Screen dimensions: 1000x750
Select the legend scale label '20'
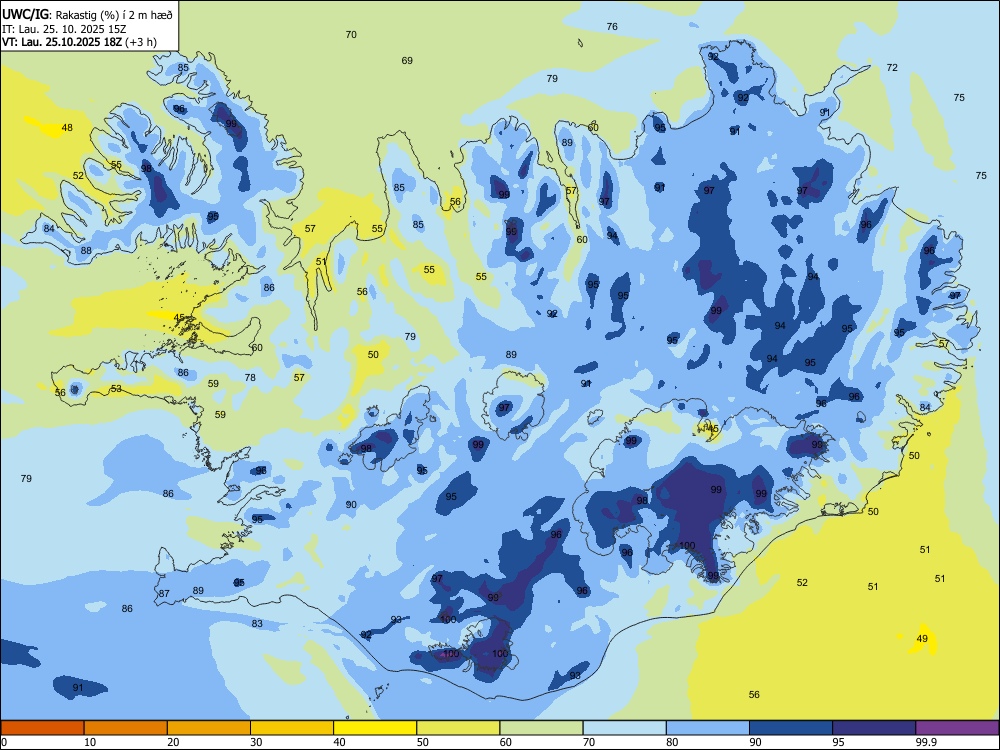(x=173, y=742)
